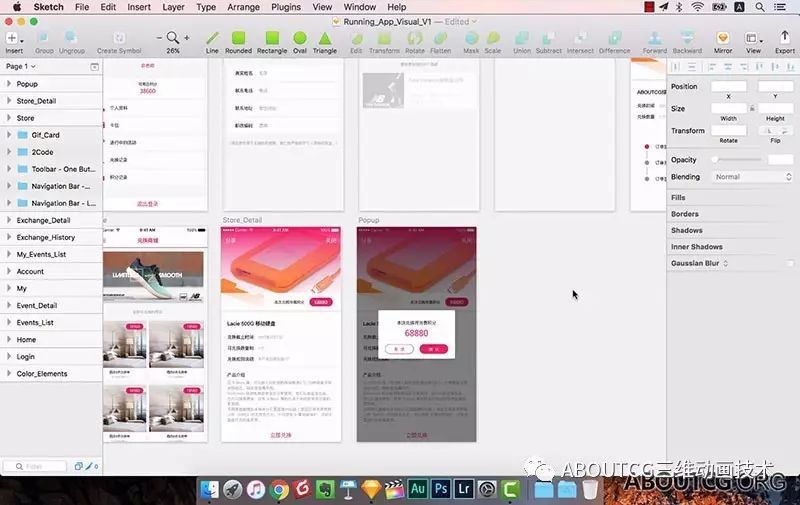Click the Ungroup toolbar icon
800x505 pixels.
(x=71, y=38)
